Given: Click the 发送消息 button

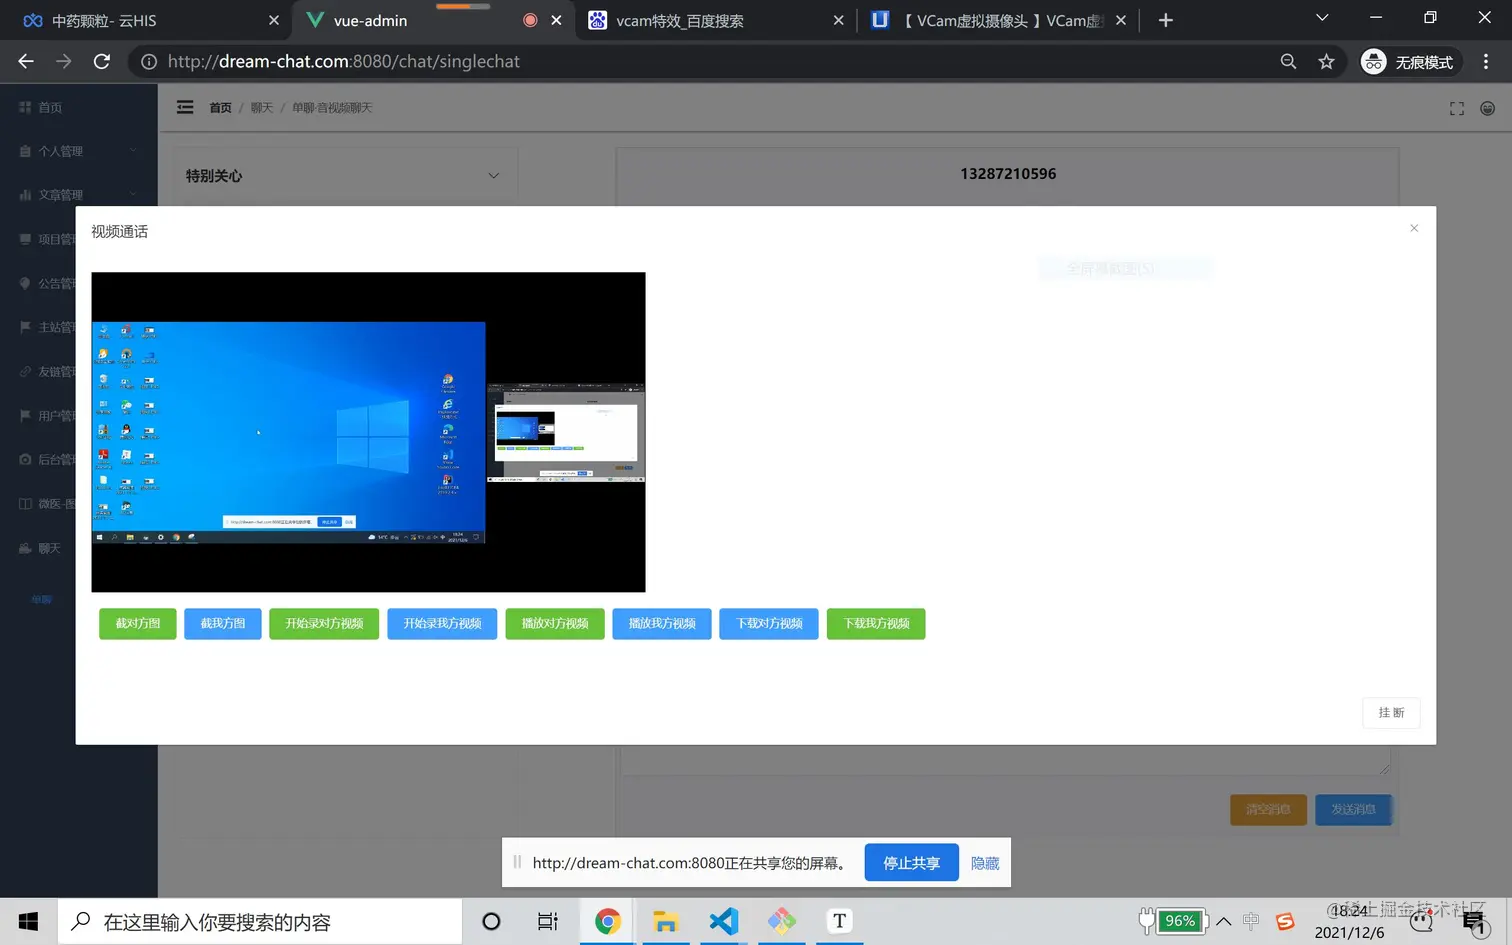Looking at the screenshot, I should (1353, 809).
